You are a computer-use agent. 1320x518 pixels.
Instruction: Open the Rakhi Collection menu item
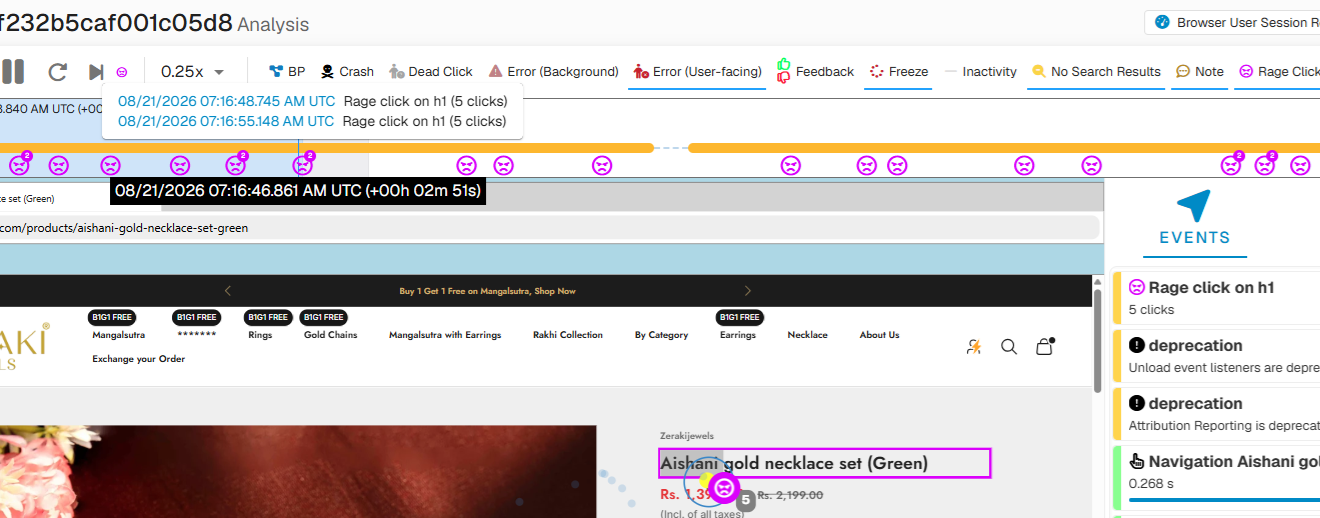click(568, 335)
